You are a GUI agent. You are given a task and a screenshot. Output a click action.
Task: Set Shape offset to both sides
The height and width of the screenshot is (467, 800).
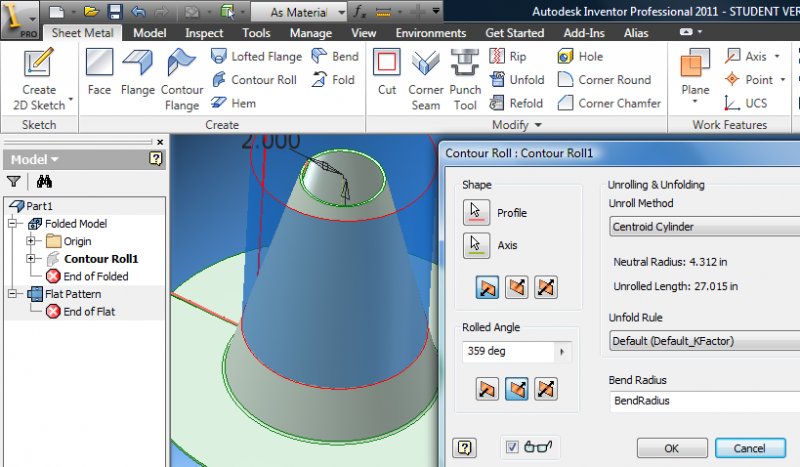[x=545, y=287]
